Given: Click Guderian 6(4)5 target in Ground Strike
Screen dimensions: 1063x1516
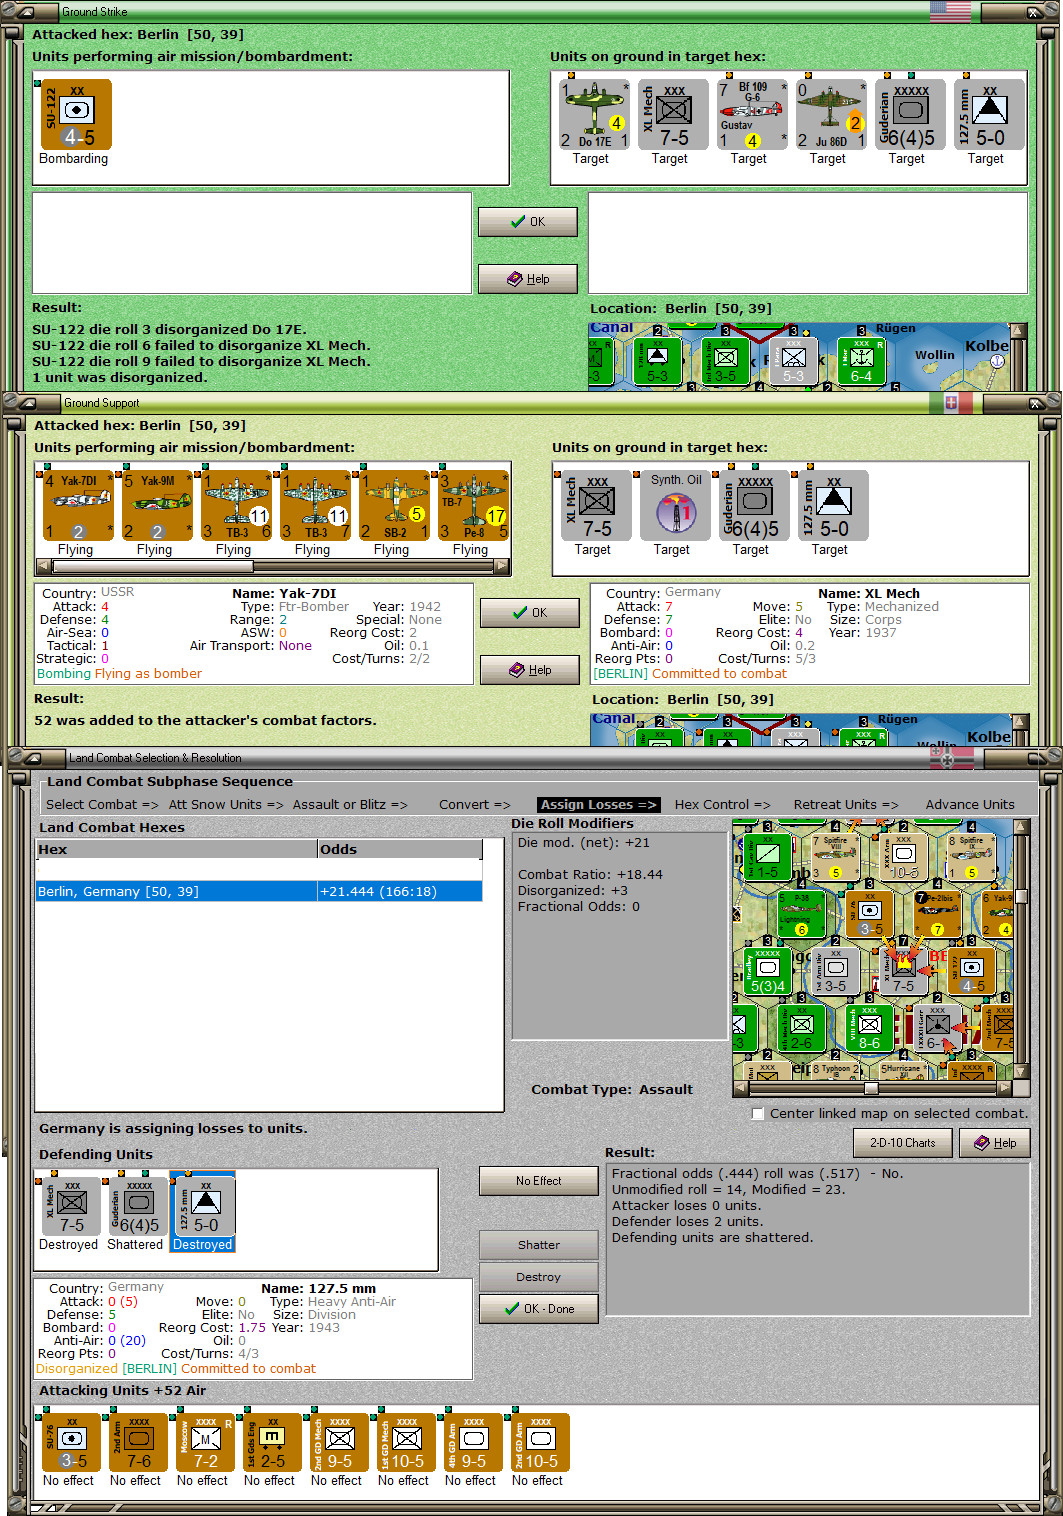Looking at the screenshot, I should coord(910,115).
